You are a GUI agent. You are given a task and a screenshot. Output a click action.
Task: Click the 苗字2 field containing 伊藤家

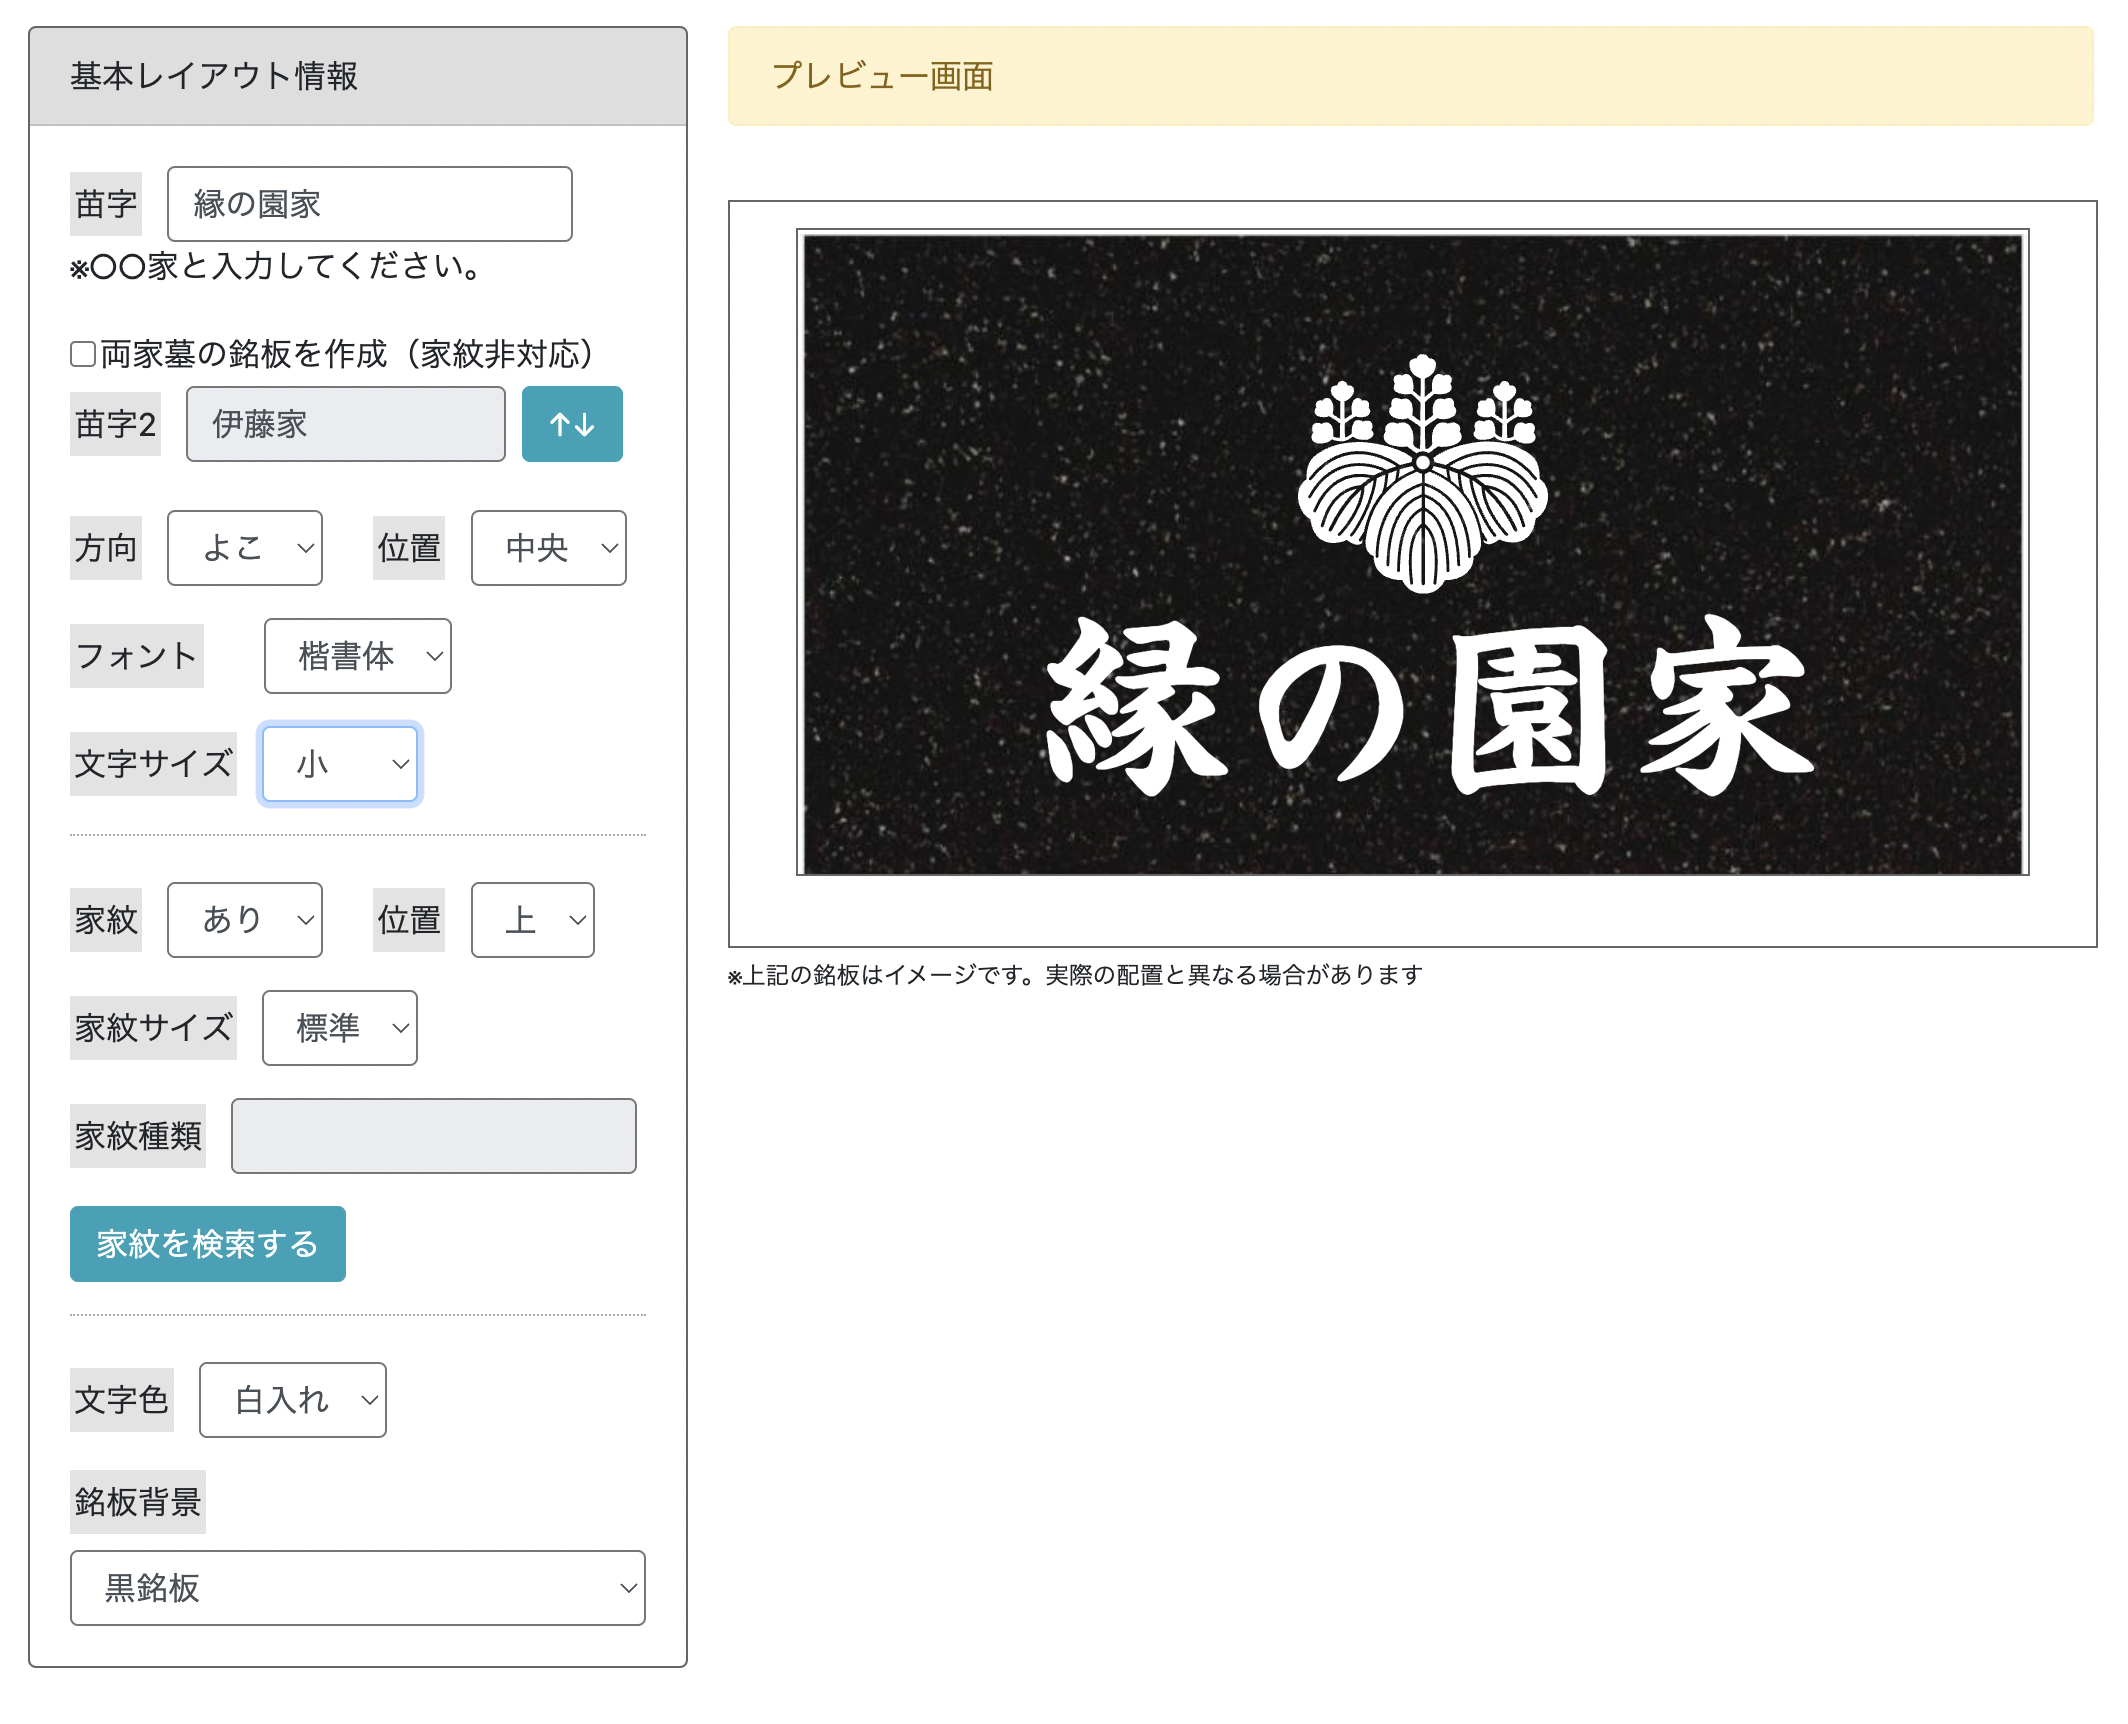[345, 424]
